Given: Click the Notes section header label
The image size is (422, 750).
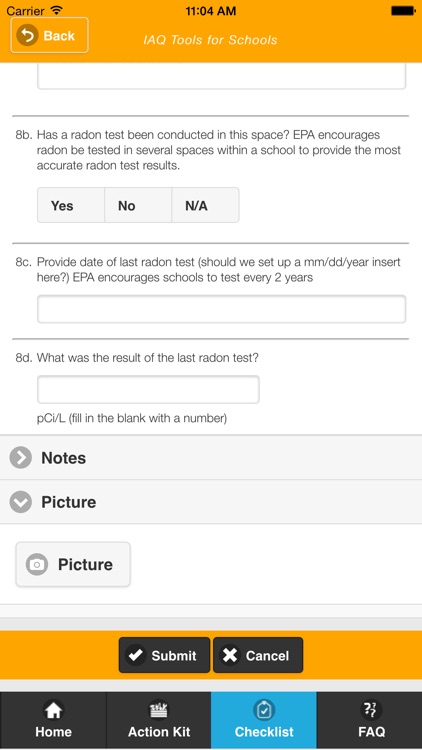Looking at the screenshot, I should coord(64,458).
